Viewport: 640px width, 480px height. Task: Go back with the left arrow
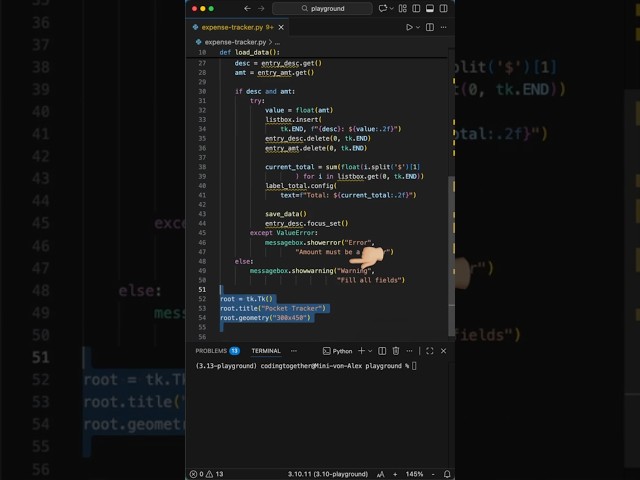coord(247,8)
